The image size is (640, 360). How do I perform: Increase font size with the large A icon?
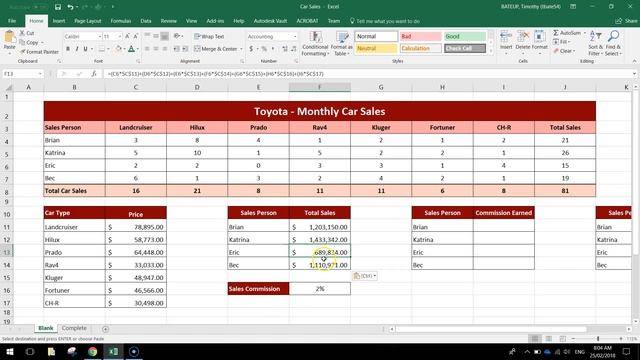coord(127,36)
